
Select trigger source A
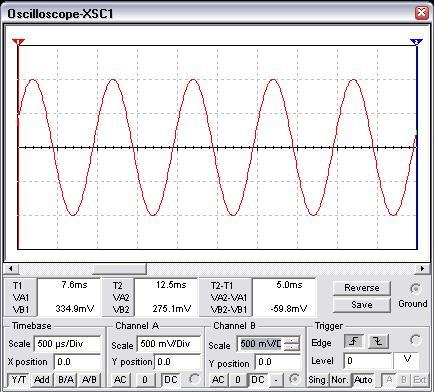point(389,380)
